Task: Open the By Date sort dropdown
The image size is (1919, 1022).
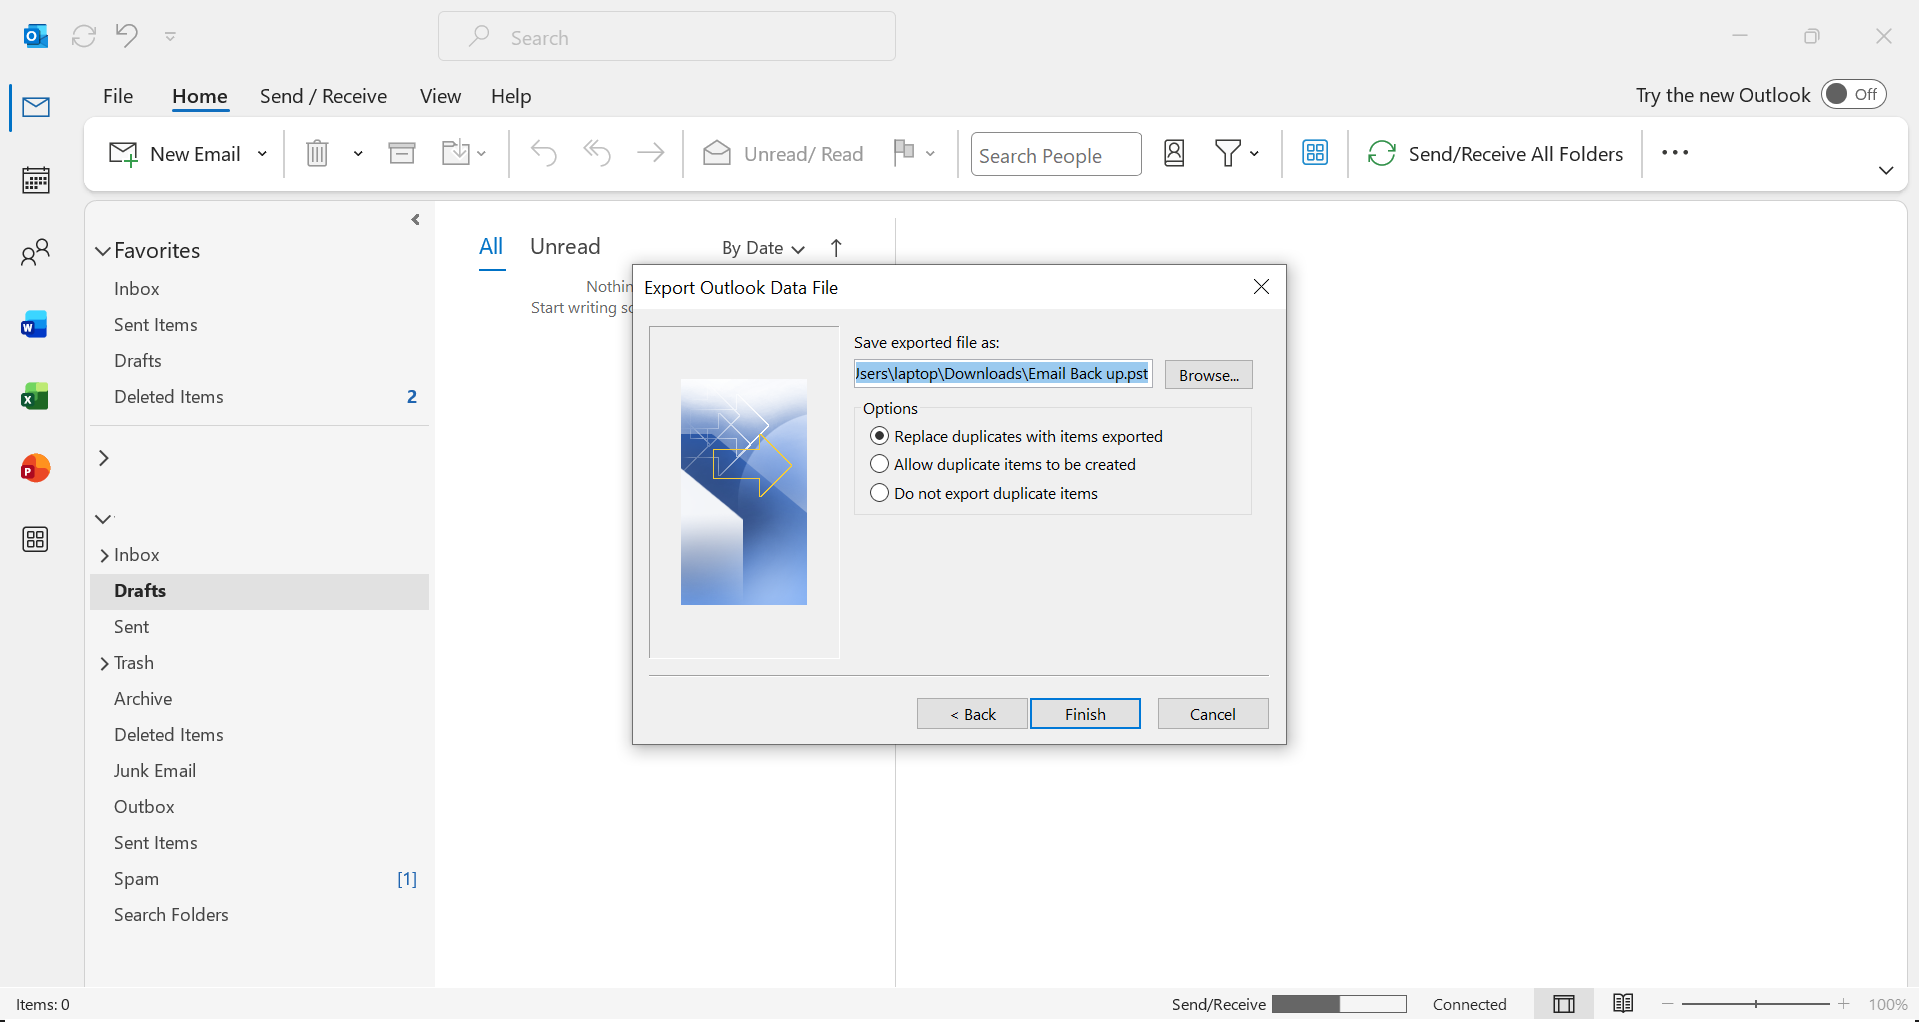Action: [763, 248]
